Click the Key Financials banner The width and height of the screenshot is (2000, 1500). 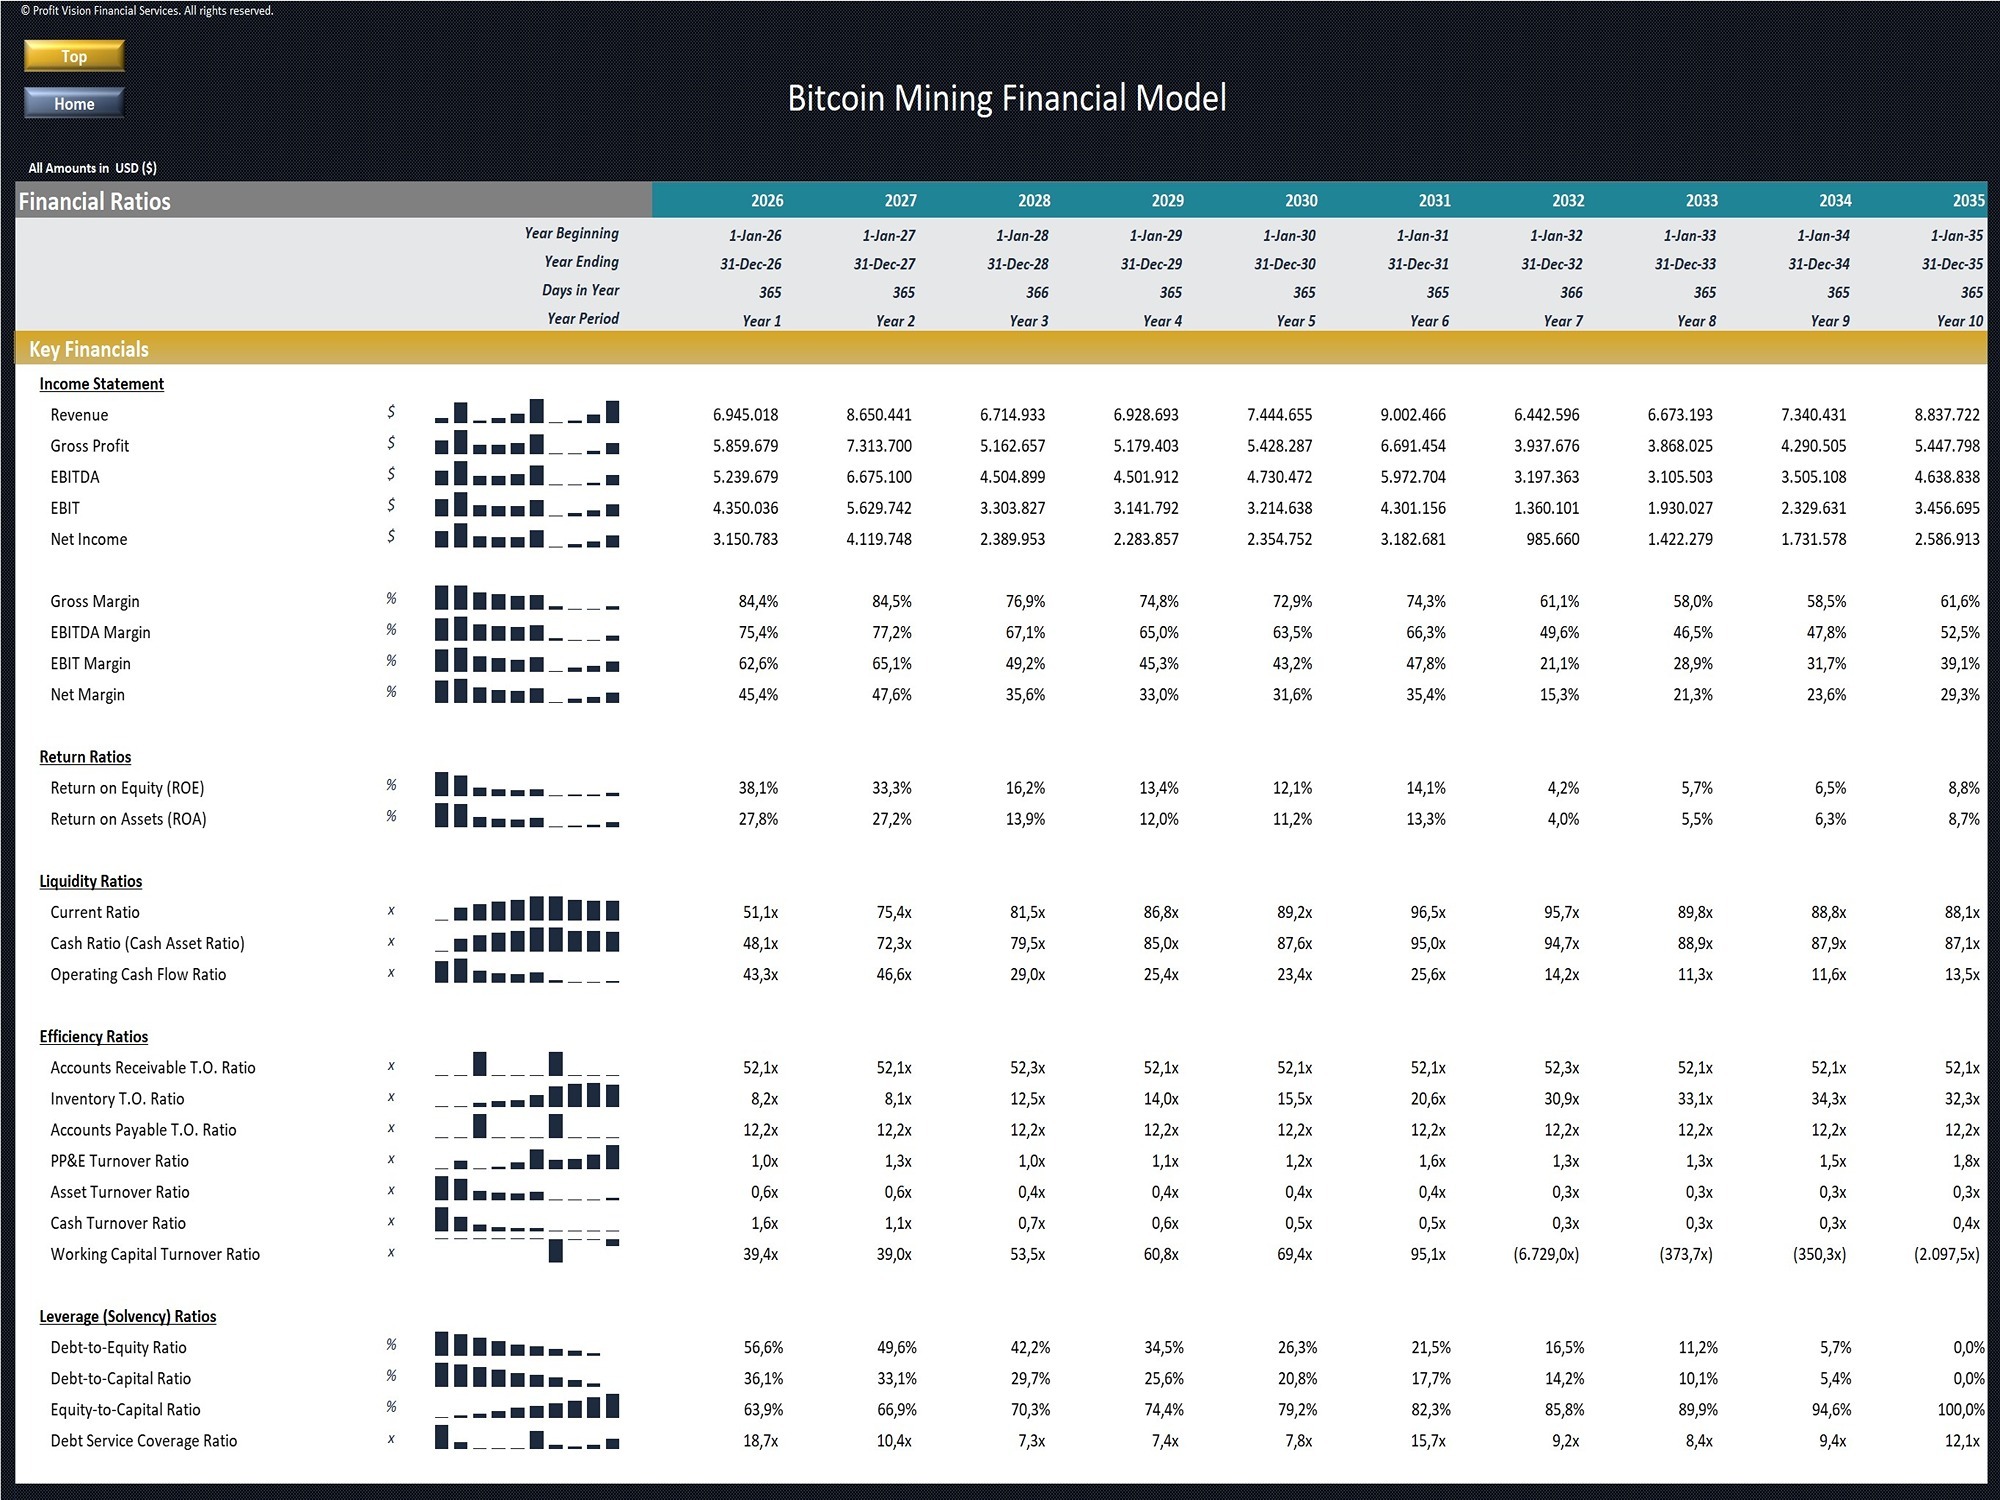click(89, 349)
